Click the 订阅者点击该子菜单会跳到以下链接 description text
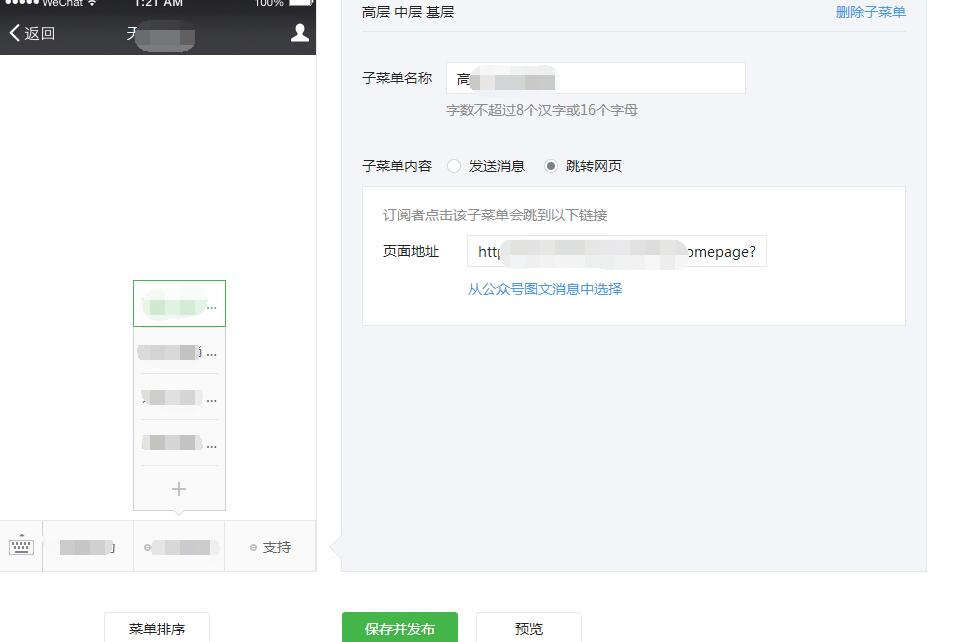Viewport: 955px width, 642px height. tap(495, 214)
